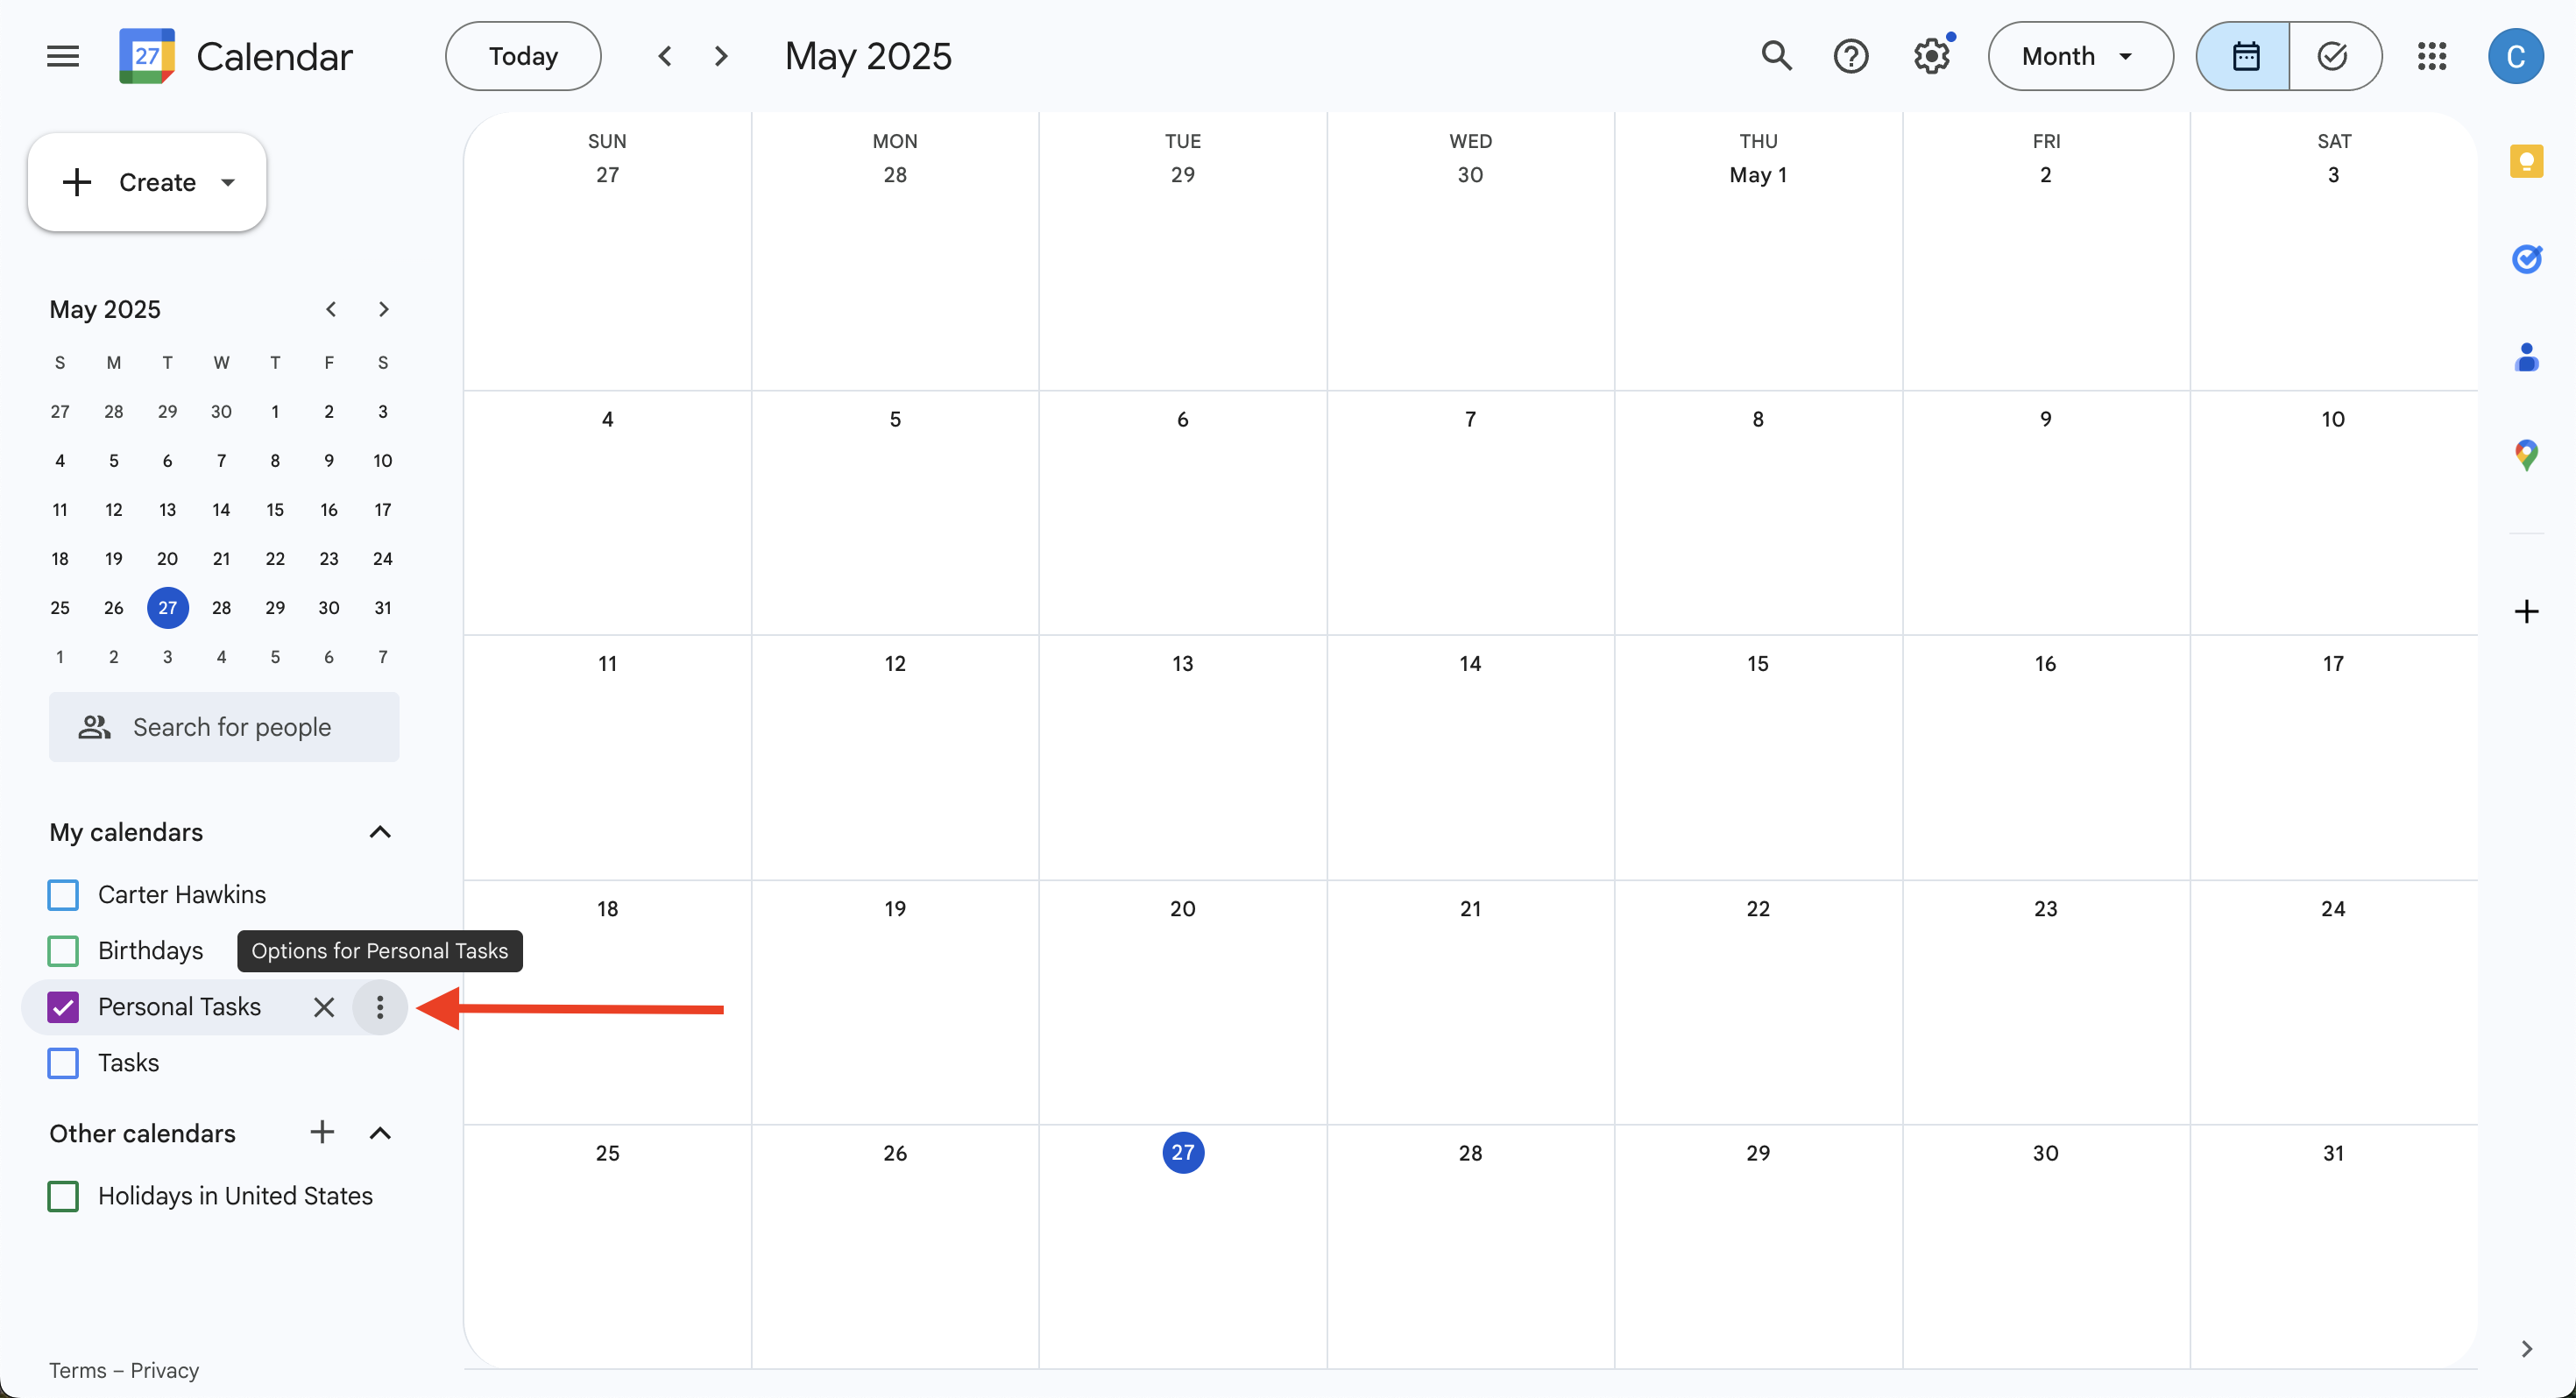Get add-ons plus icon in side panel
2576x1398 pixels.
pyautogui.click(x=2526, y=611)
